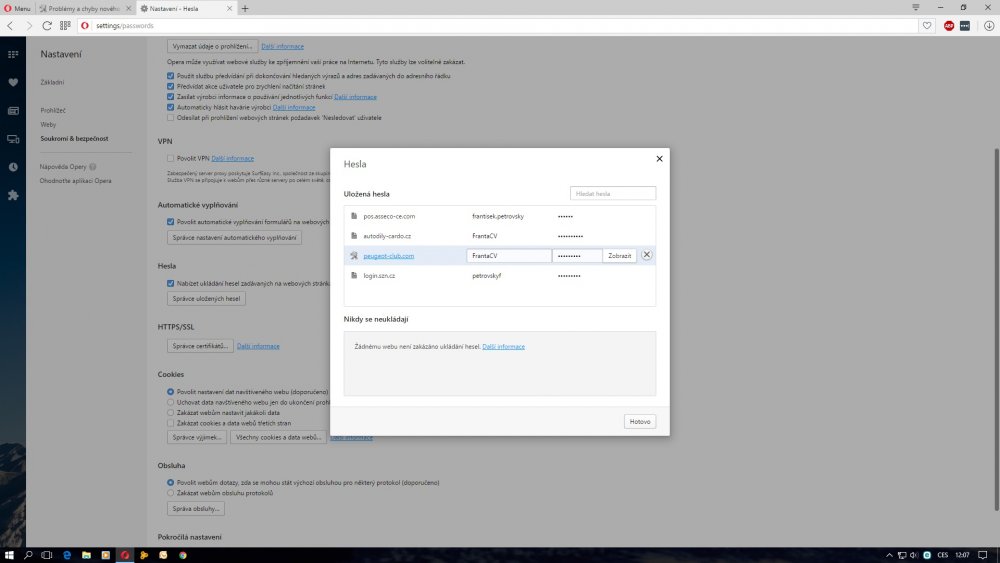Select Zakázat webům obsluhu protokolů radio

[170, 493]
